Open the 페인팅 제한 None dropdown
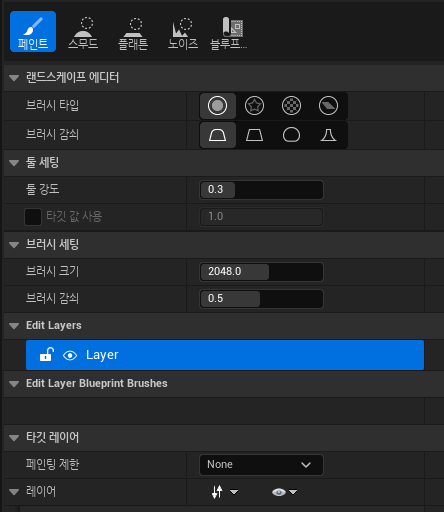Image resolution: width=444 pixels, height=512 pixels. pos(261,465)
